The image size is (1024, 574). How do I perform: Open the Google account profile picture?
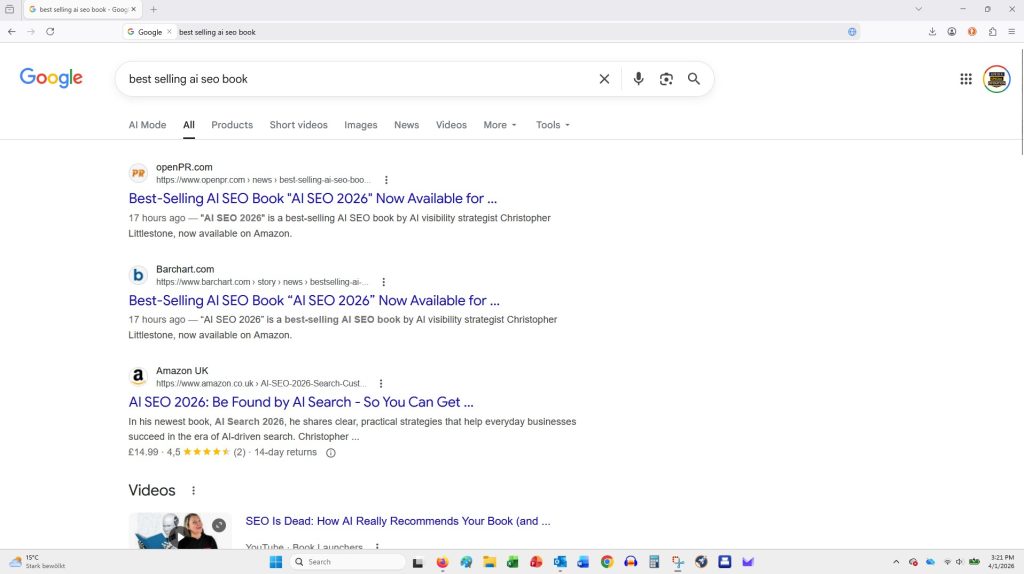pos(997,79)
